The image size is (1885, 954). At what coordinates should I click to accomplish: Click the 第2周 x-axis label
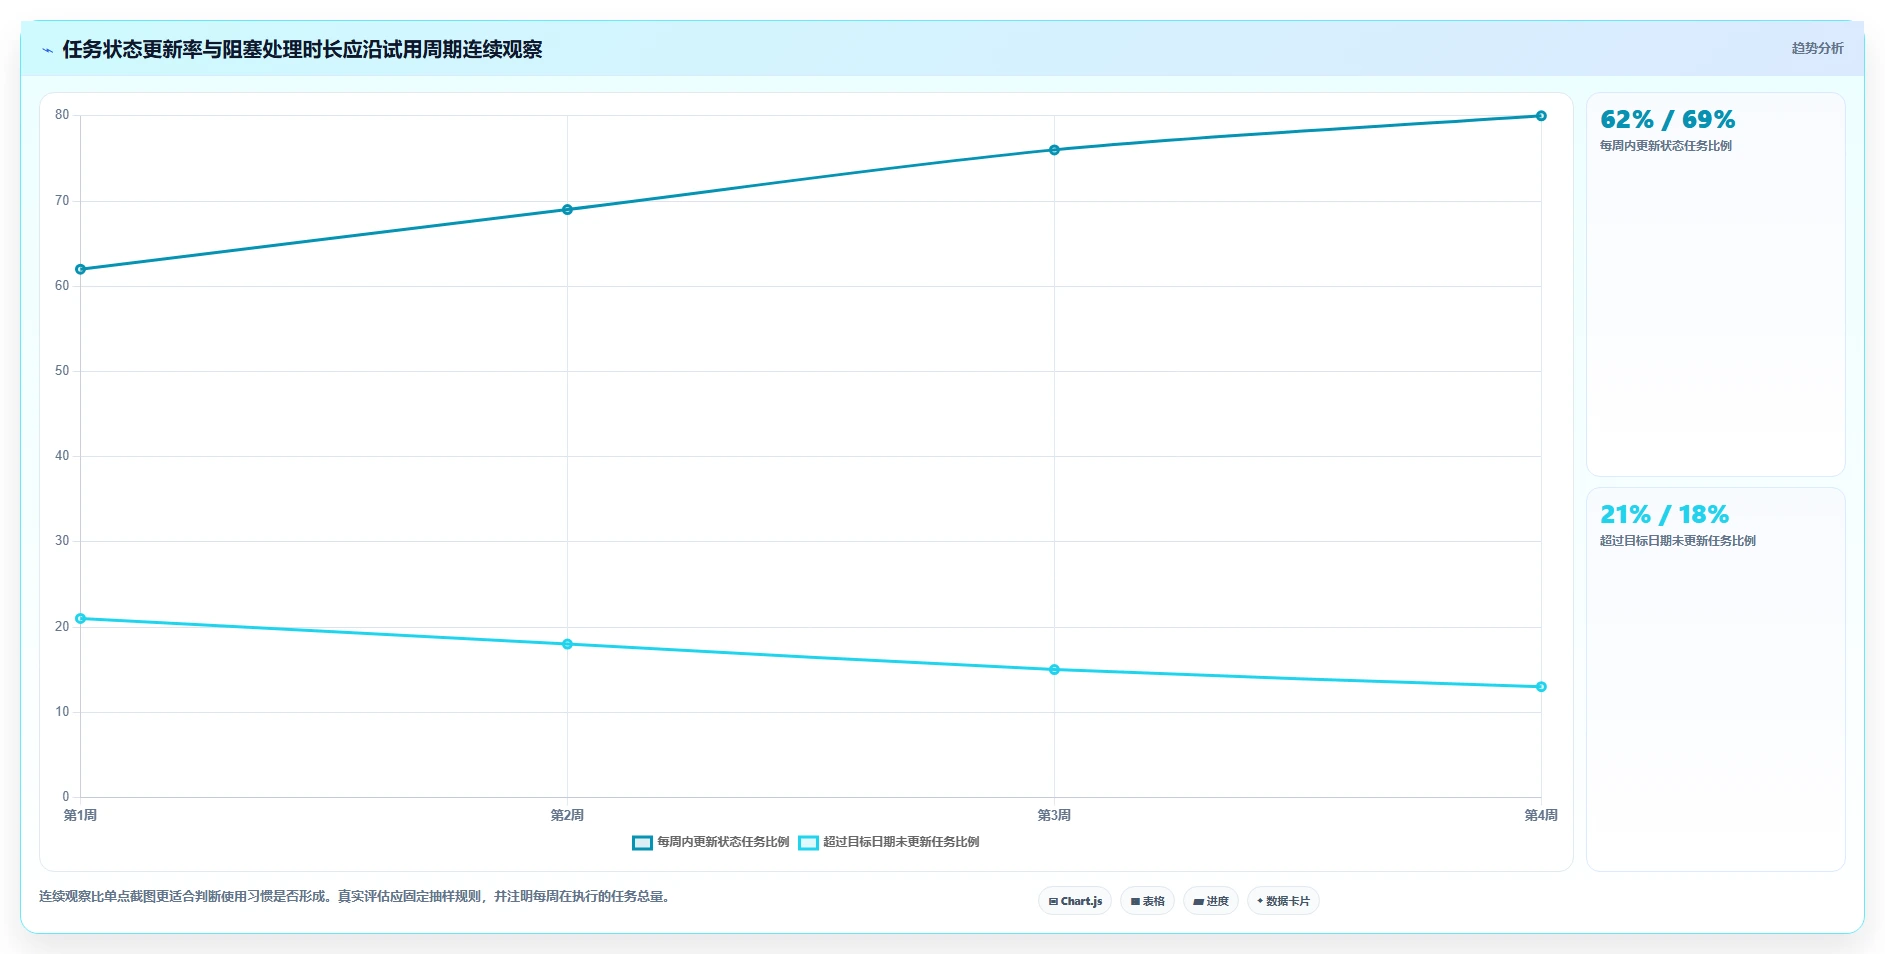(x=567, y=816)
